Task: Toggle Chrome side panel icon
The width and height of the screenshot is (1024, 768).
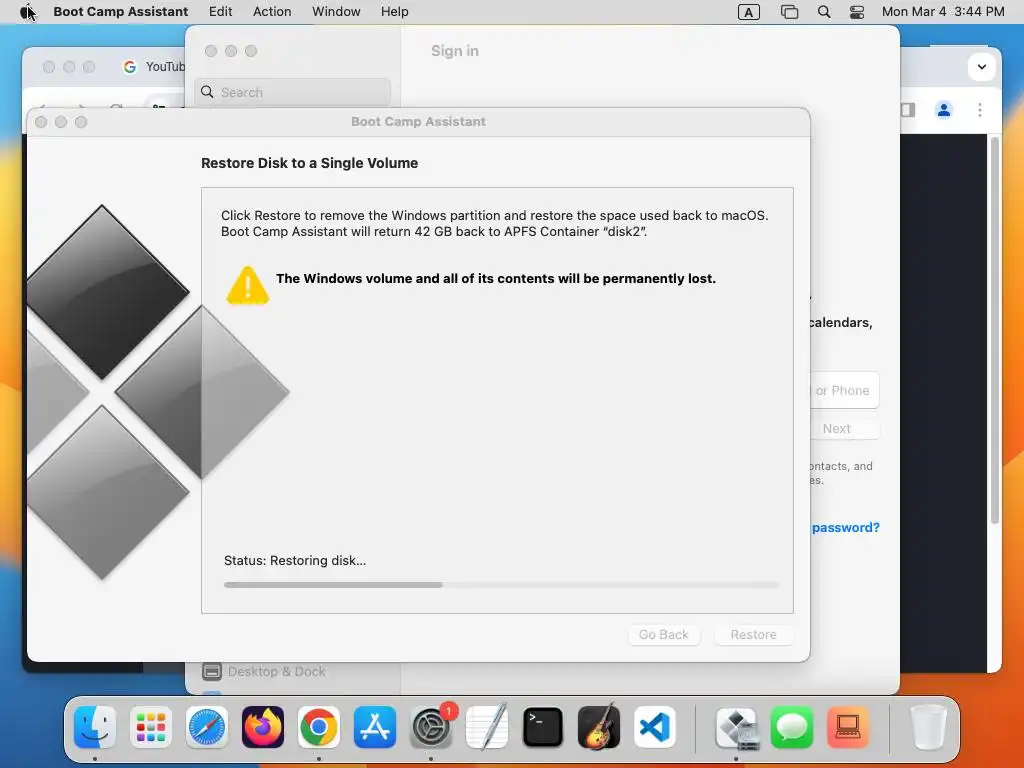Action: 908,110
